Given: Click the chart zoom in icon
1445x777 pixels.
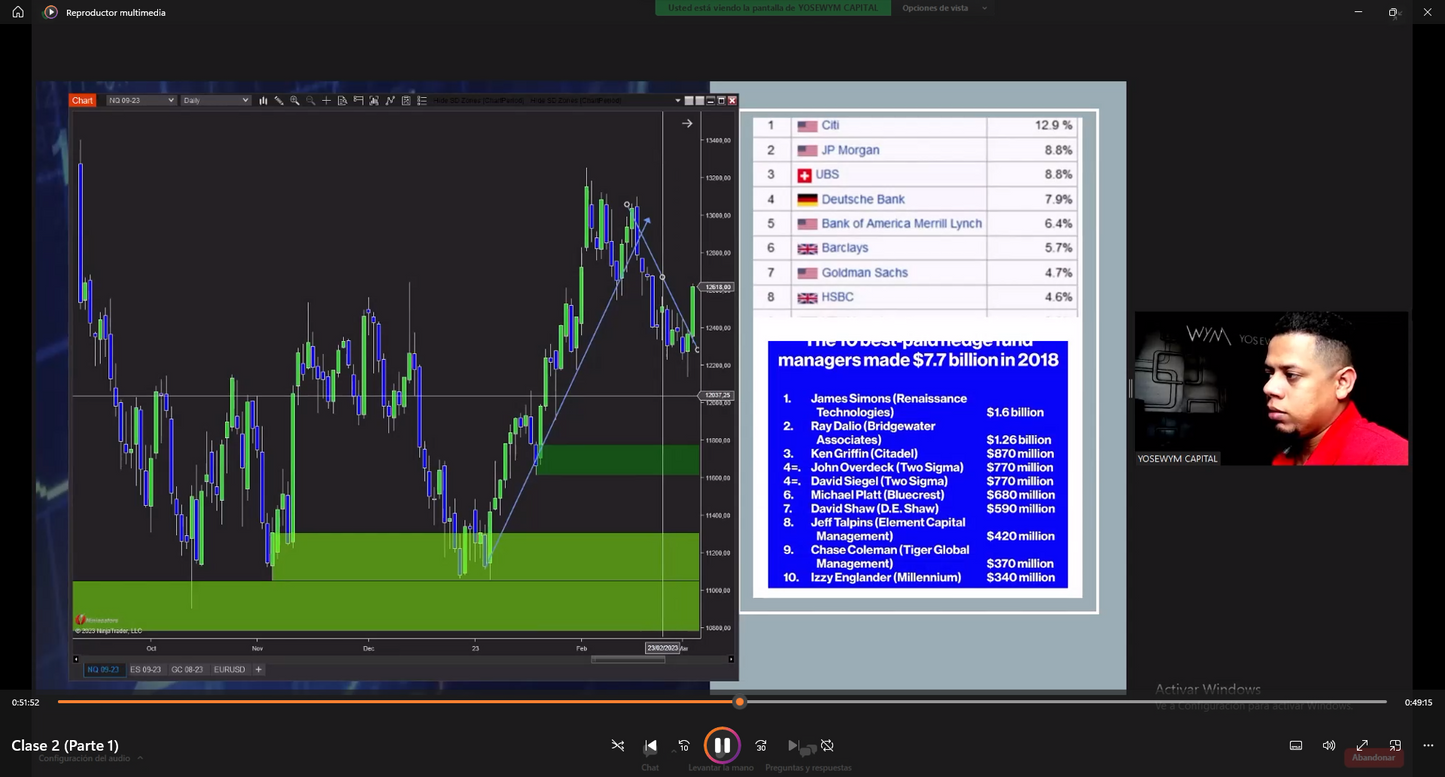Looking at the screenshot, I should [x=295, y=100].
